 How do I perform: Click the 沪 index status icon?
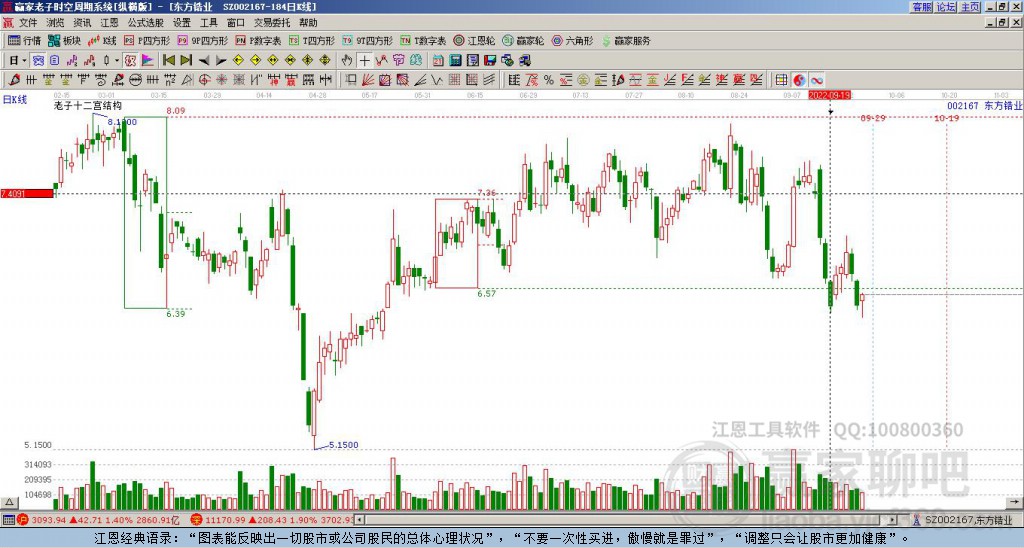(23, 520)
